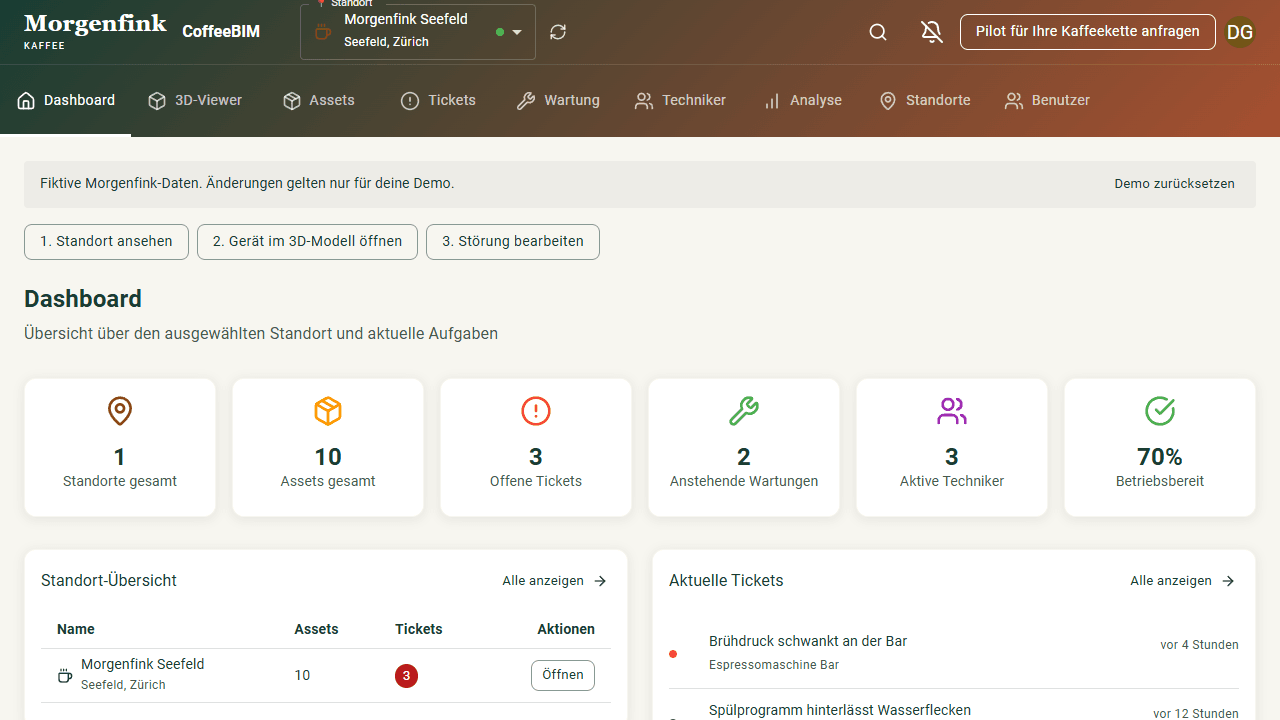
Task: Go to the Benutzer tab
Action: pos(1047,100)
